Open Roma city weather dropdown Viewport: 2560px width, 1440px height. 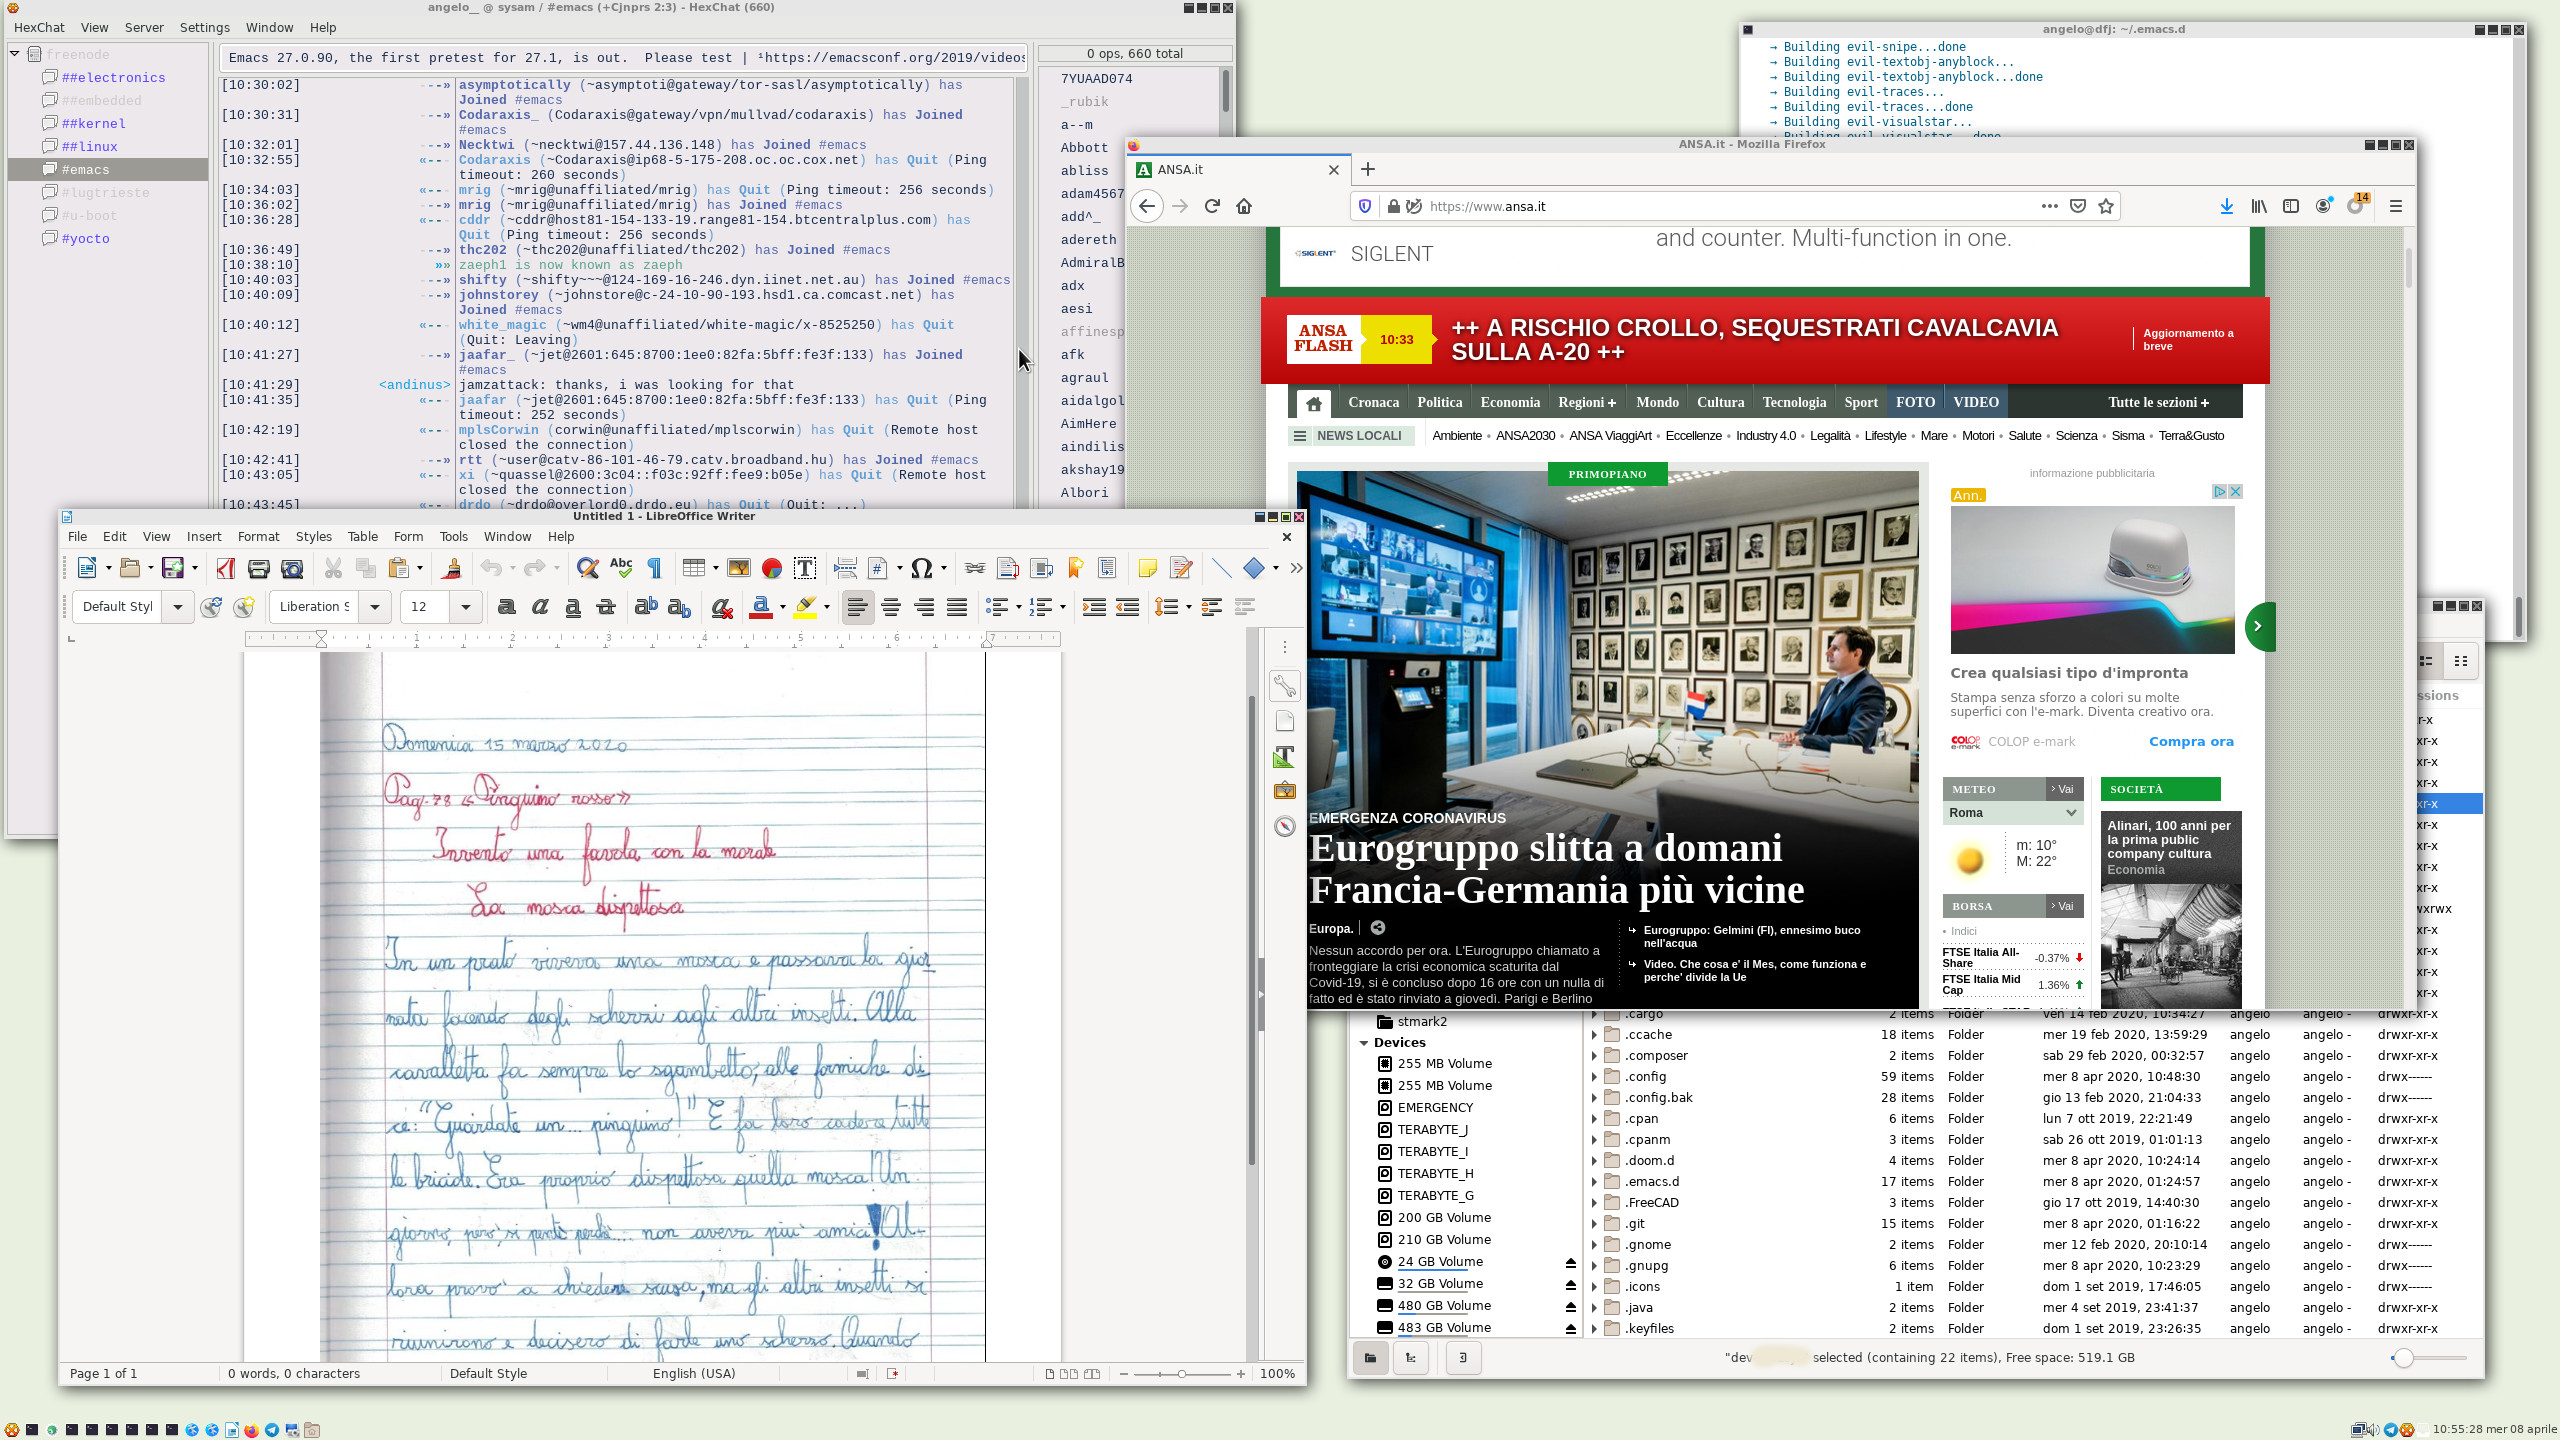click(x=2070, y=813)
